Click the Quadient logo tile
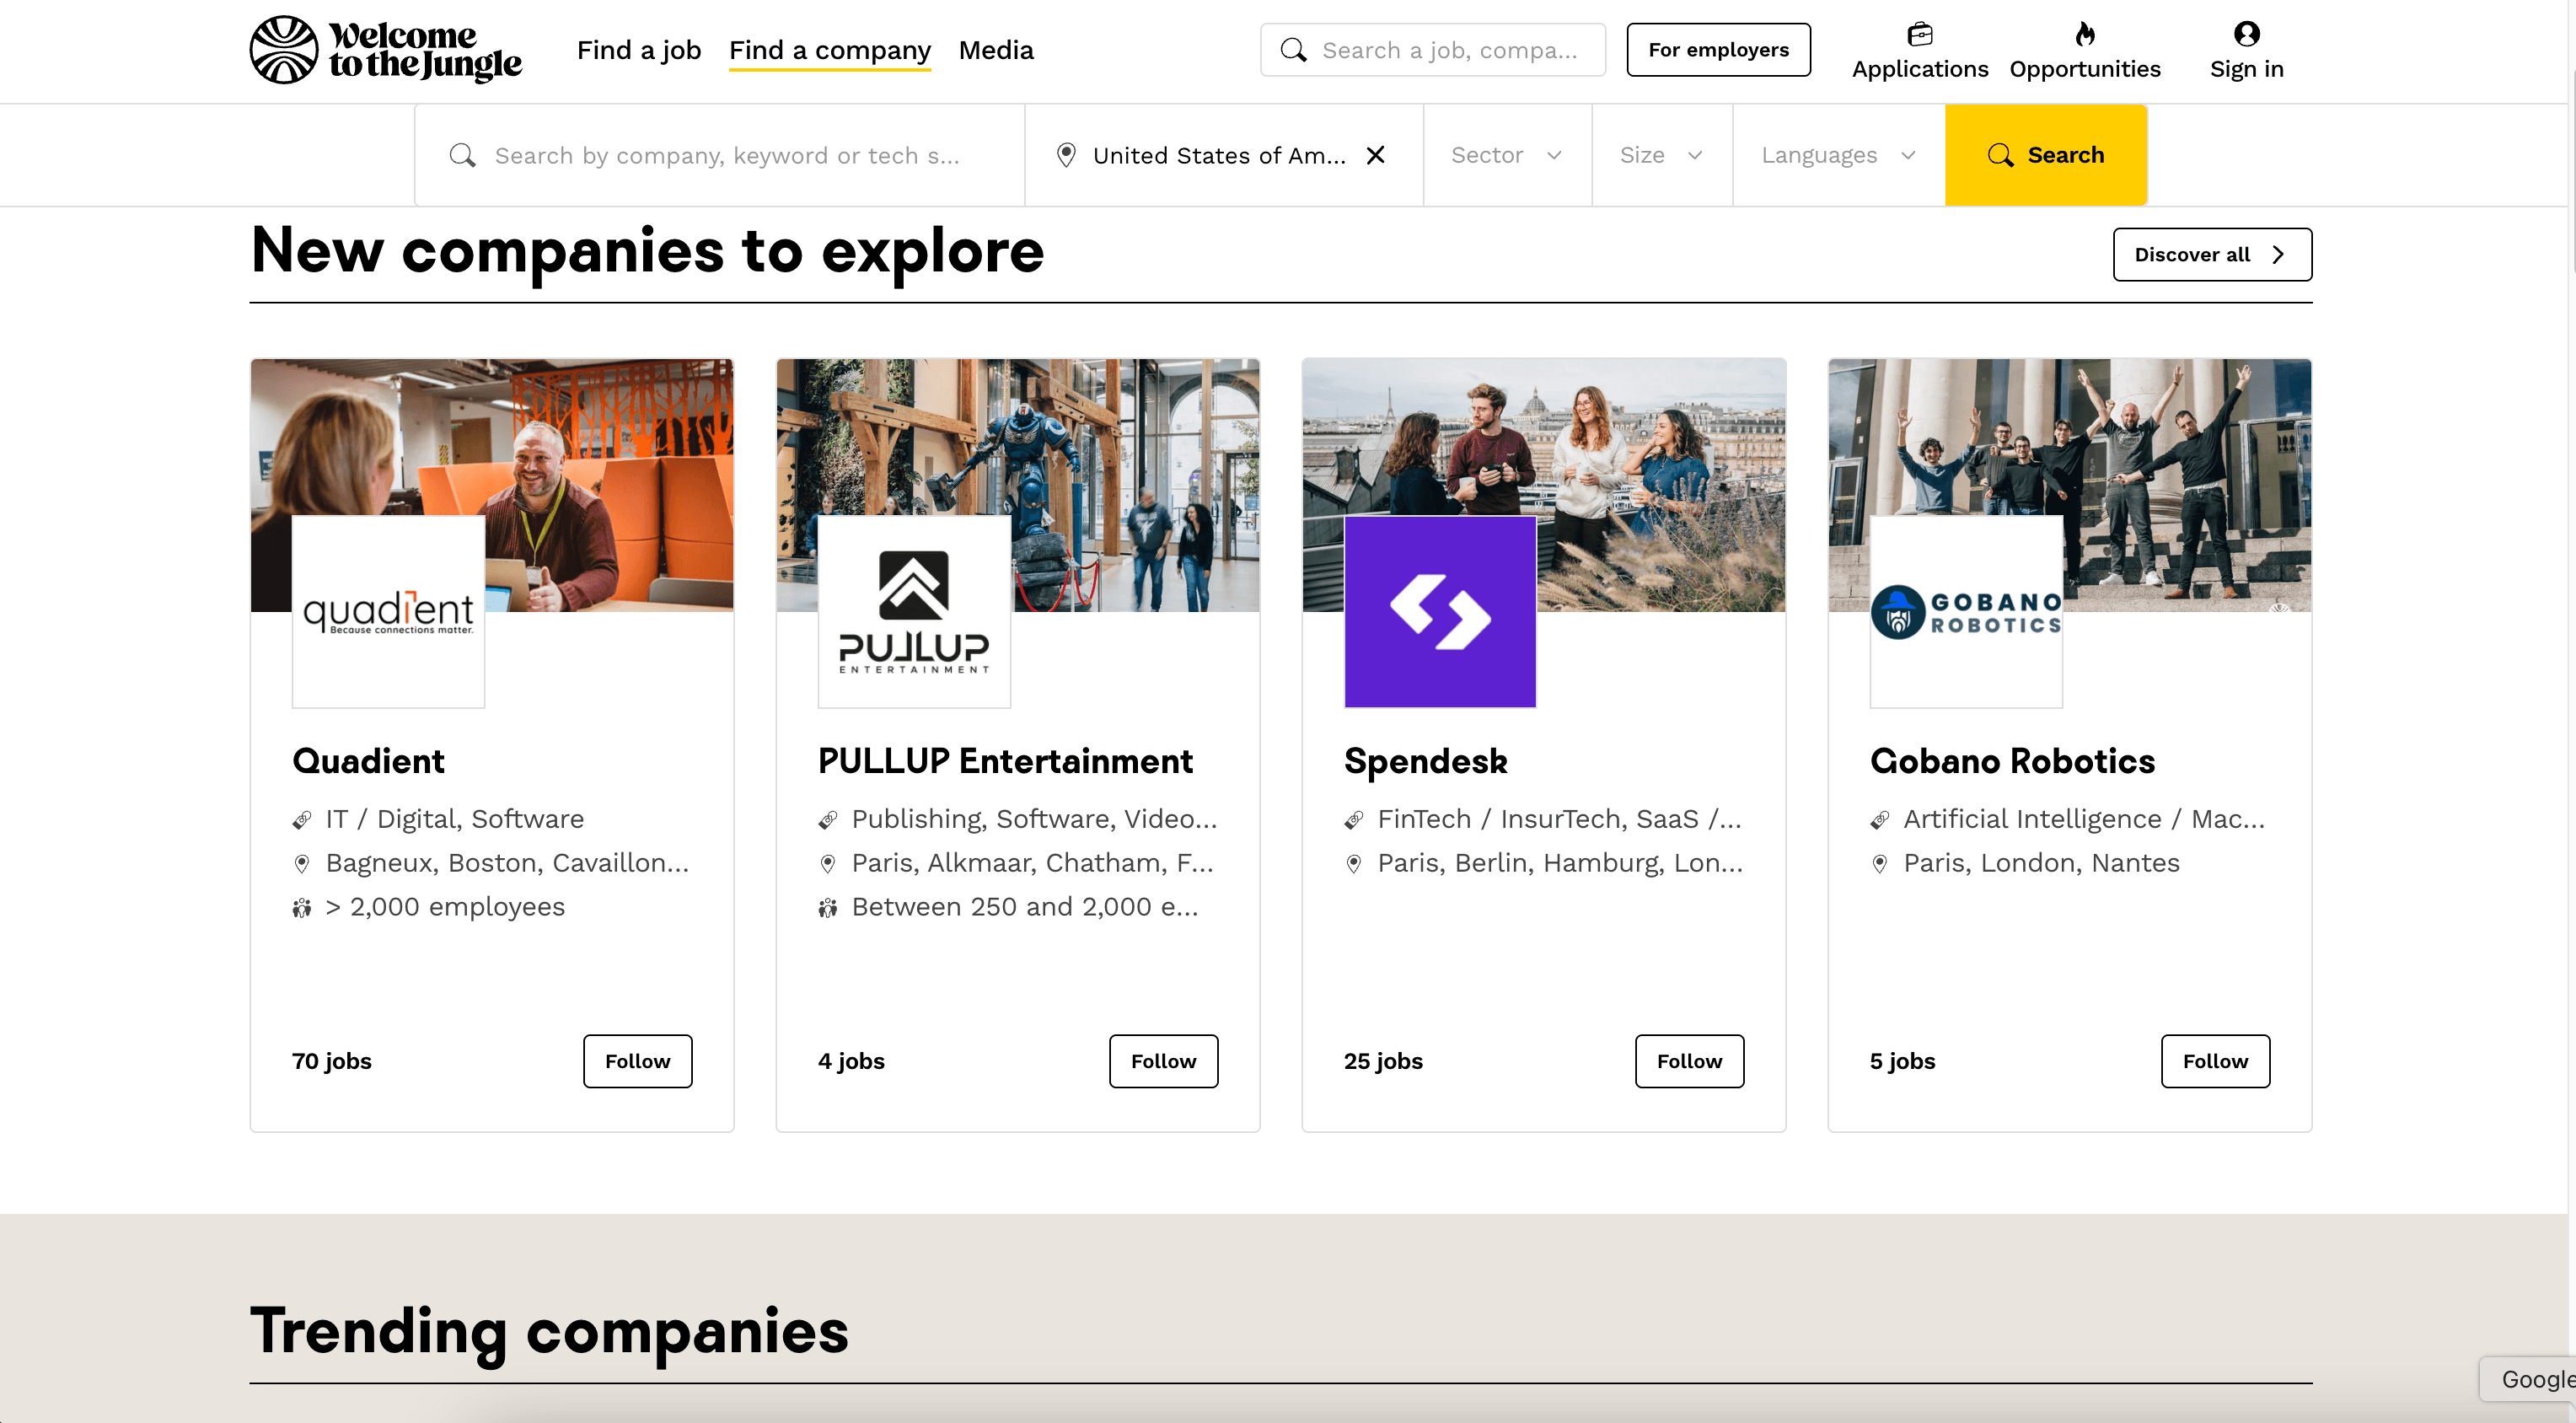2576x1423 pixels. tap(388, 611)
